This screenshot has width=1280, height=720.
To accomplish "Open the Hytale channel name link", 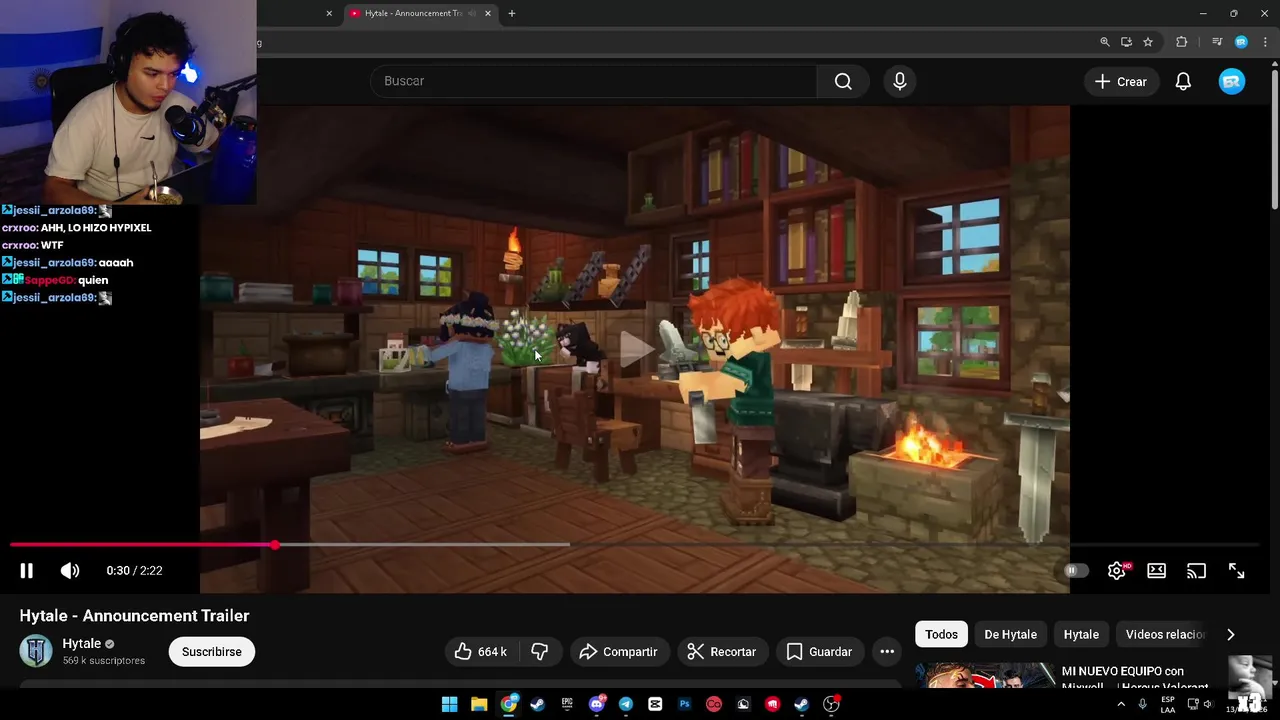I will [x=82, y=644].
